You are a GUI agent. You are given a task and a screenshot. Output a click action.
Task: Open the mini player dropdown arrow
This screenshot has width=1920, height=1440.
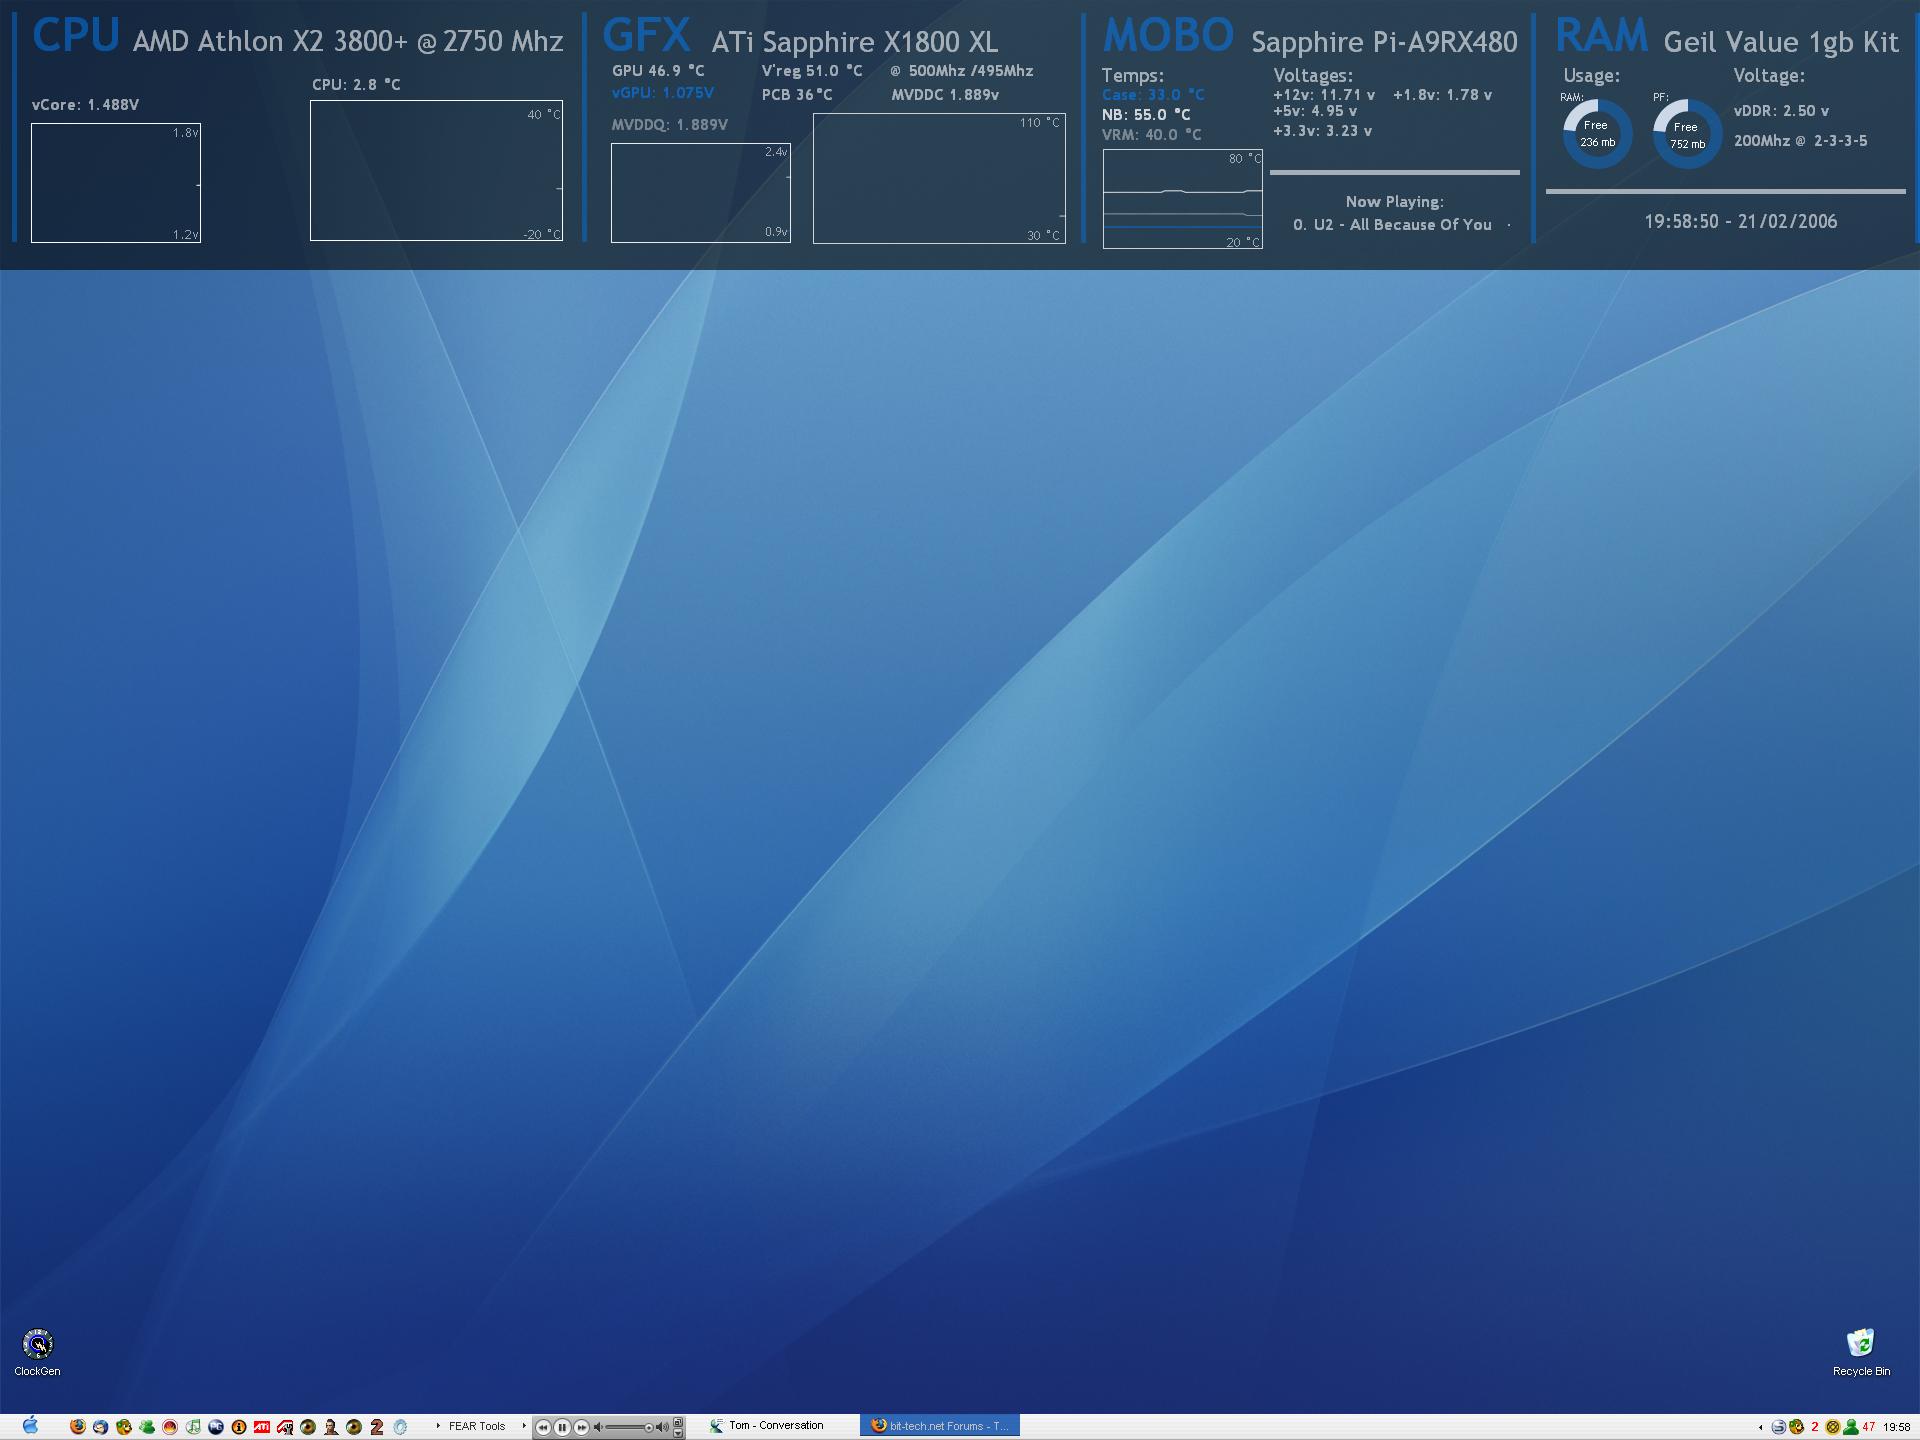[678, 1433]
